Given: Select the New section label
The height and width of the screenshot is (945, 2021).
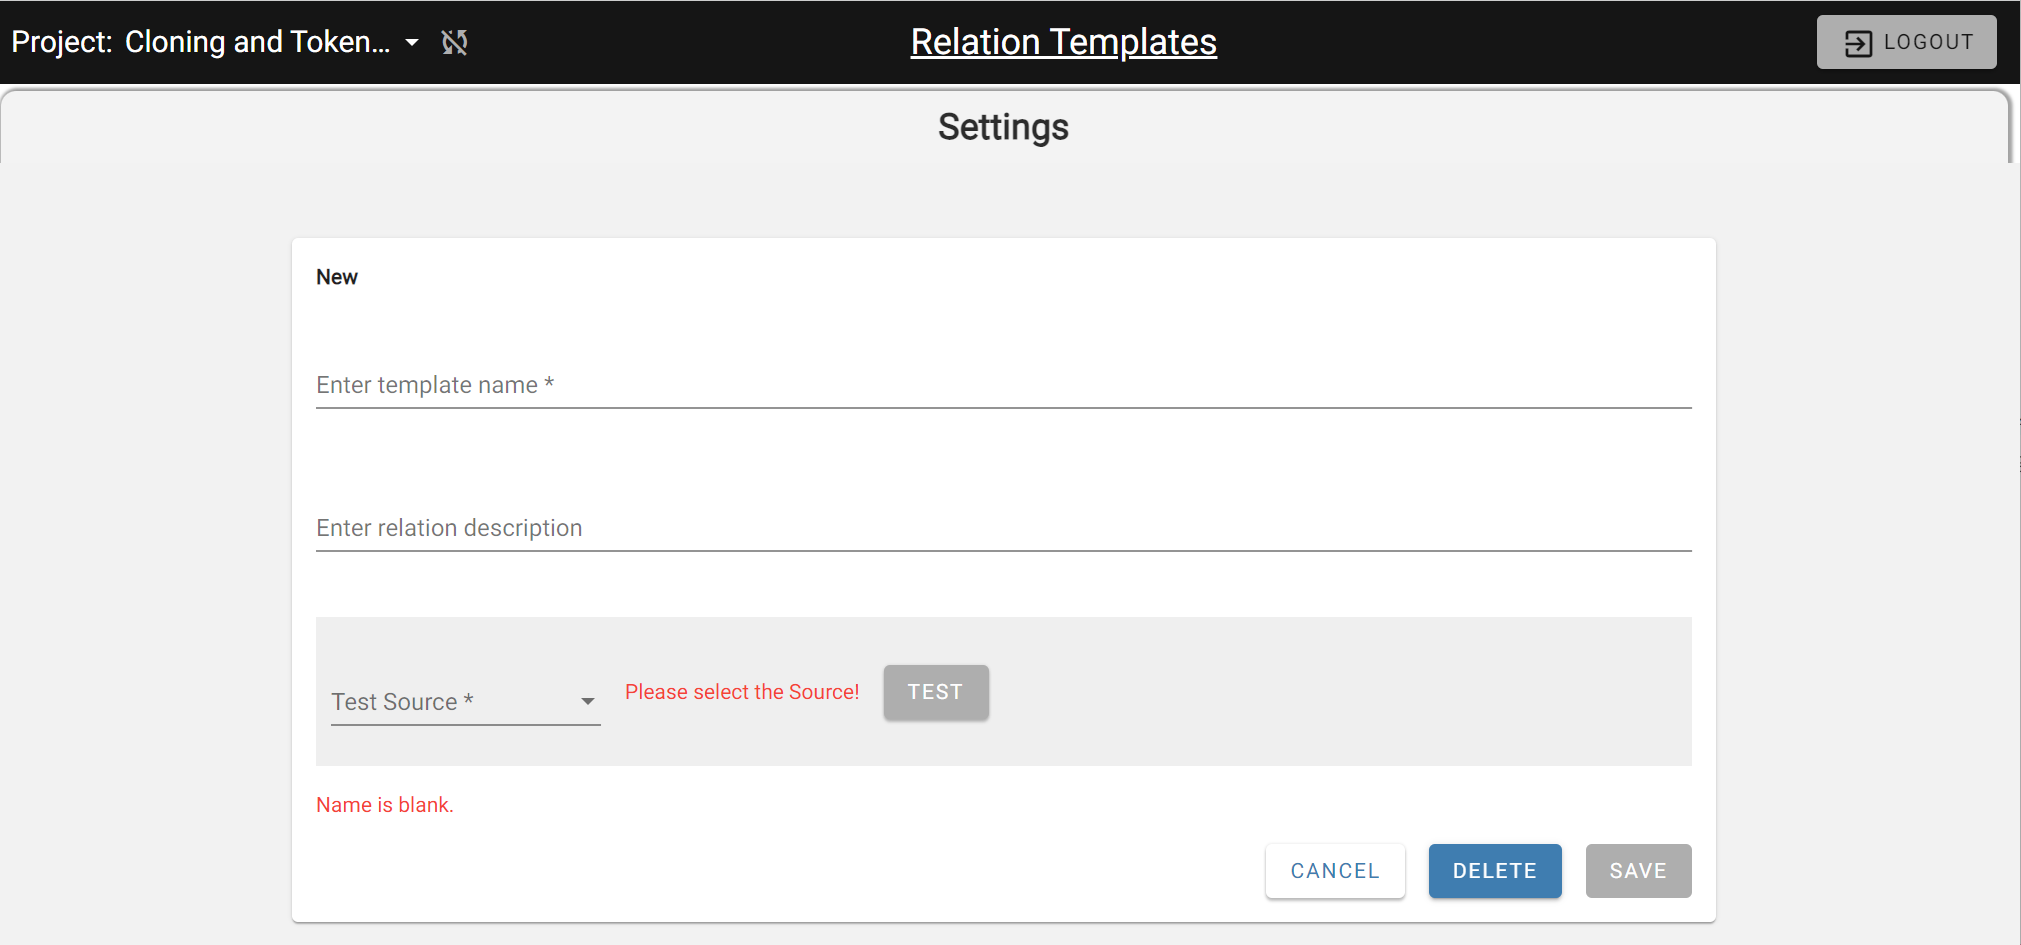Looking at the screenshot, I should [x=337, y=277].
